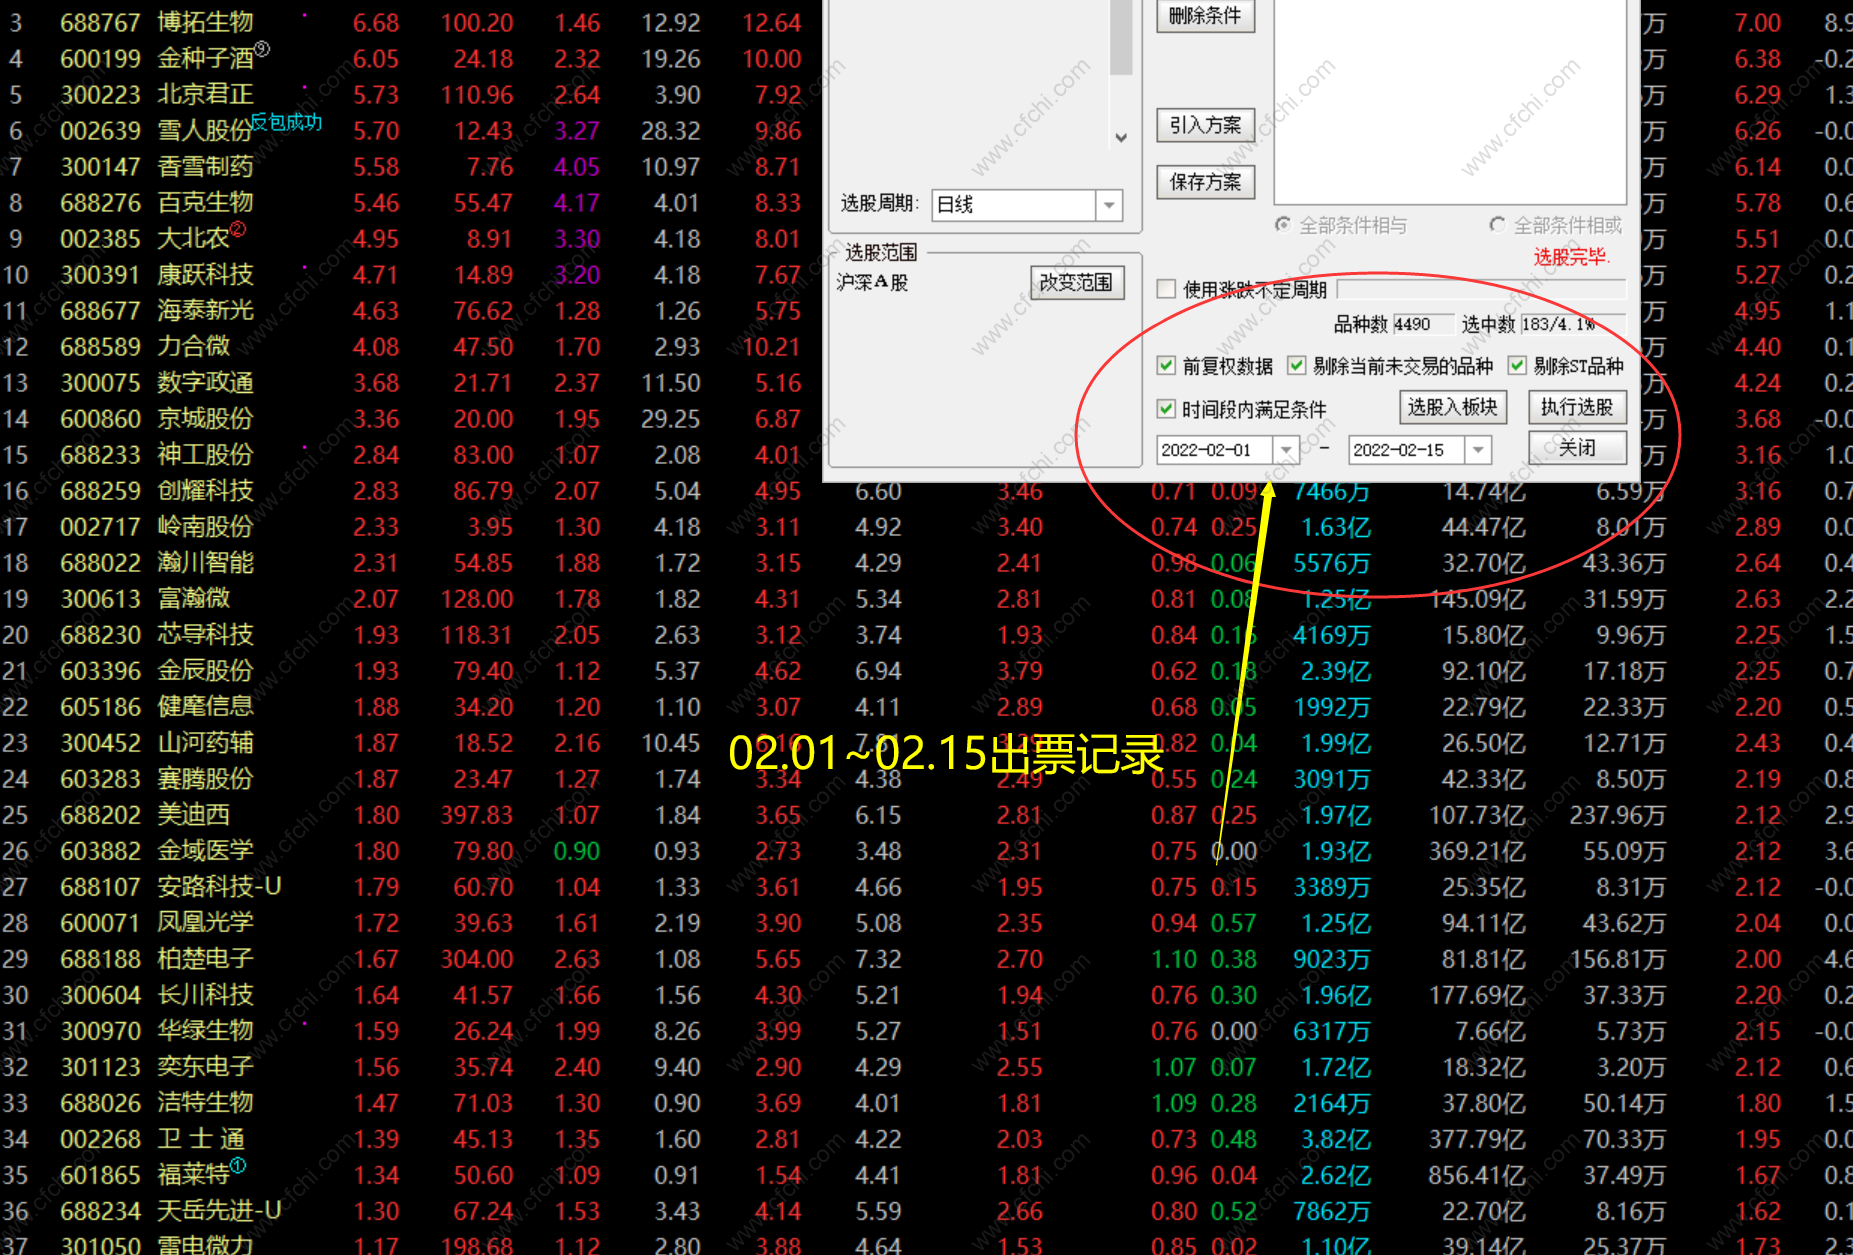Click the 删除条件 button
Image resolution: width=1853 pixels, height=1255 pixels.
(1205, 16)
